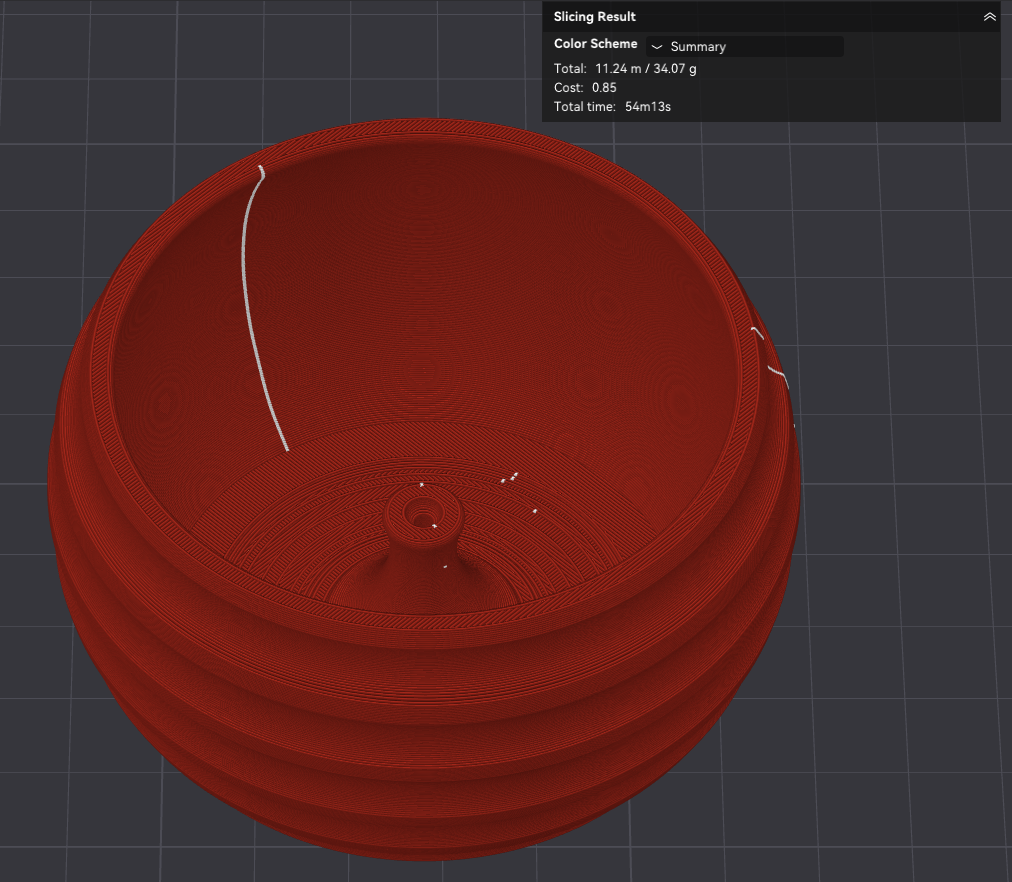
Task: Click the two small white dots near spout
Action: [x=509, y=478]
